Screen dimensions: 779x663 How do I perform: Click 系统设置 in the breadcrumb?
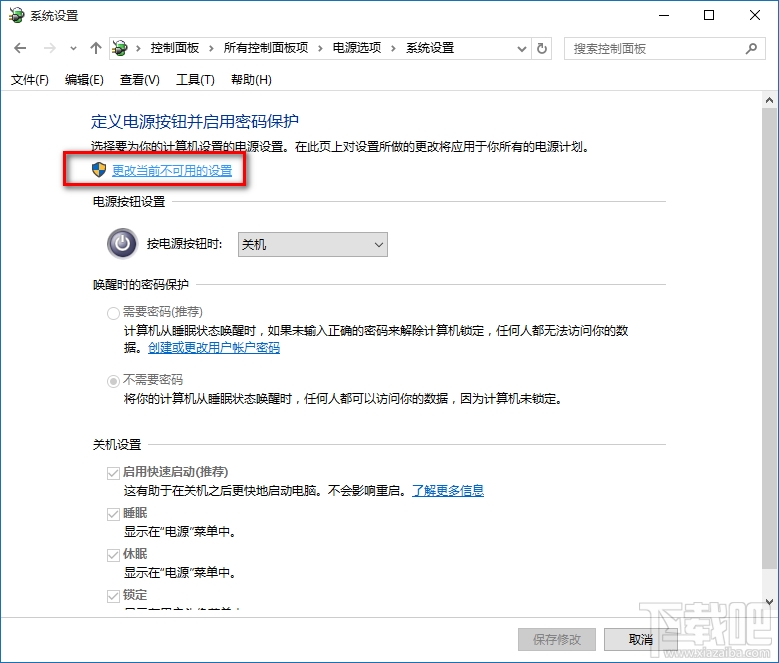point(430,48)
